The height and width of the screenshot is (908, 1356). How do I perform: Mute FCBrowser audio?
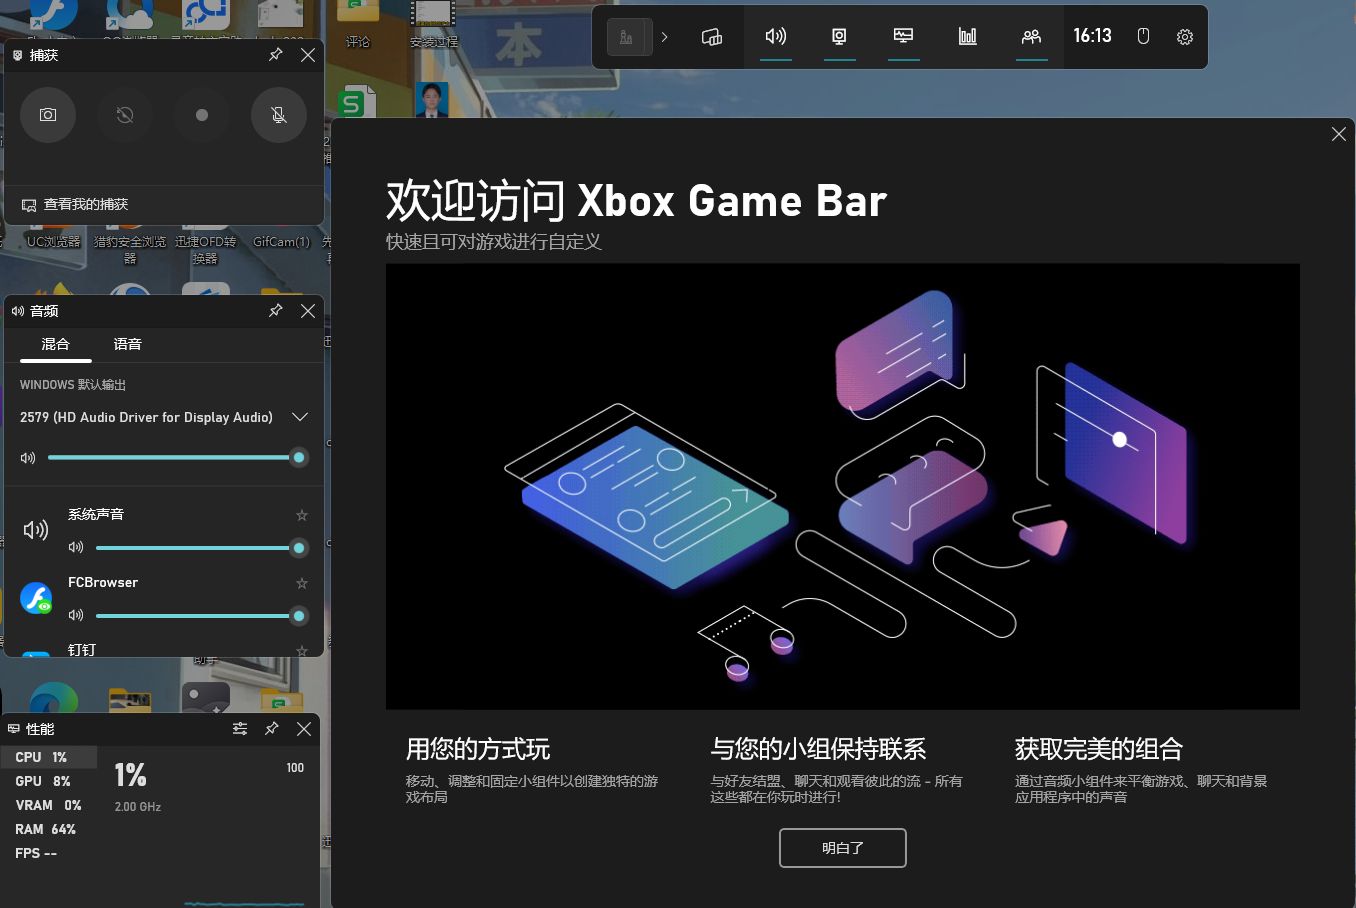click(76, 616)
